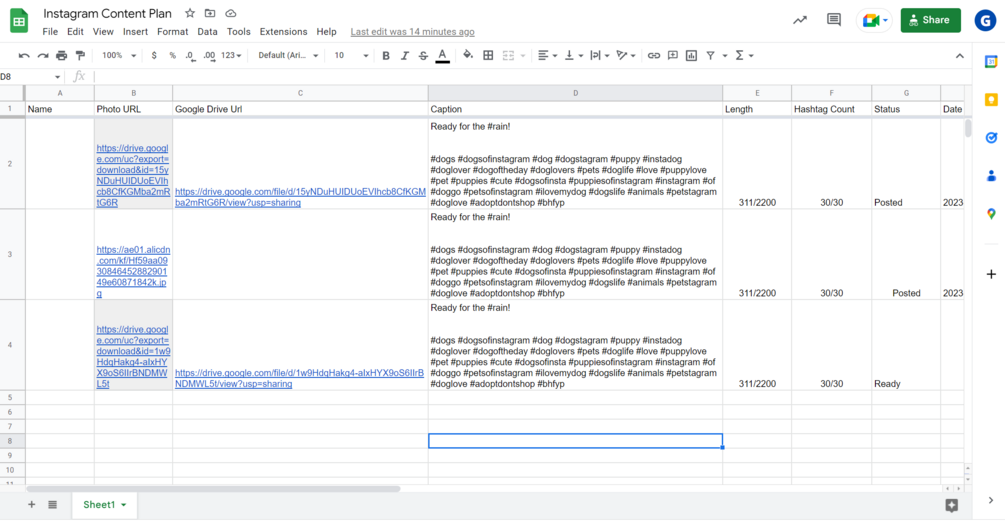The height and width of the screenshot is (522, 1005).
Task: Open the Extensions menu
Action: pyautogui.click(x=283, y=31)
